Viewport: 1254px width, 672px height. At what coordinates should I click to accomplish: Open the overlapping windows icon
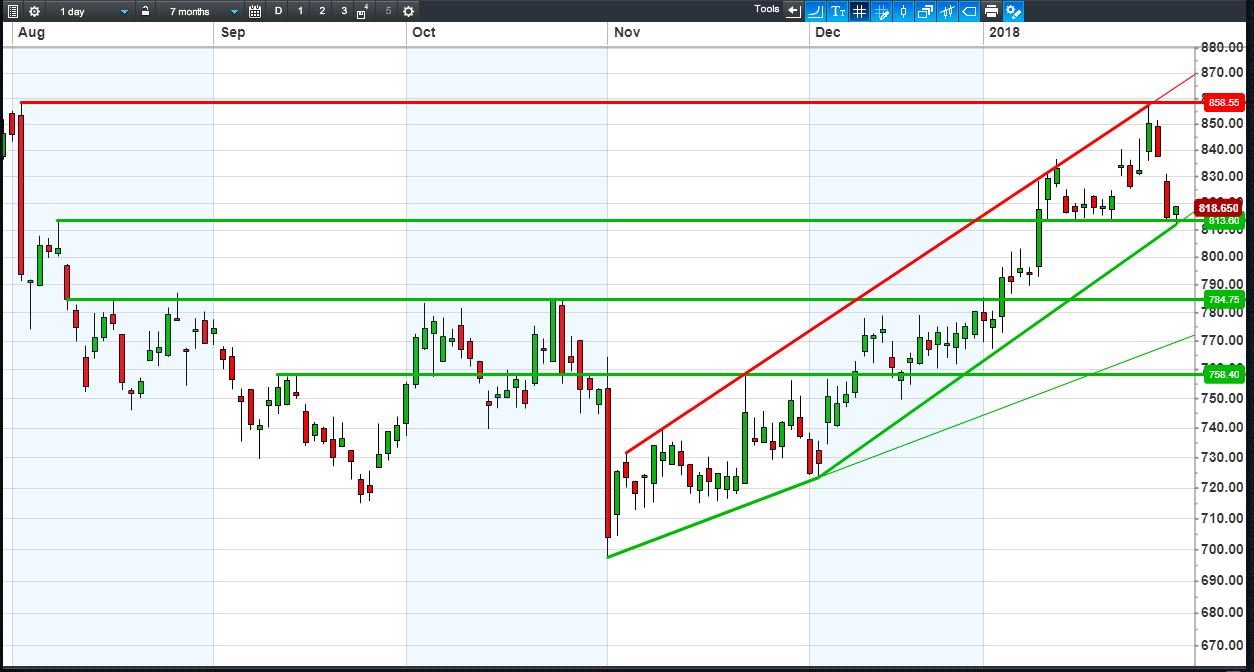925,11
